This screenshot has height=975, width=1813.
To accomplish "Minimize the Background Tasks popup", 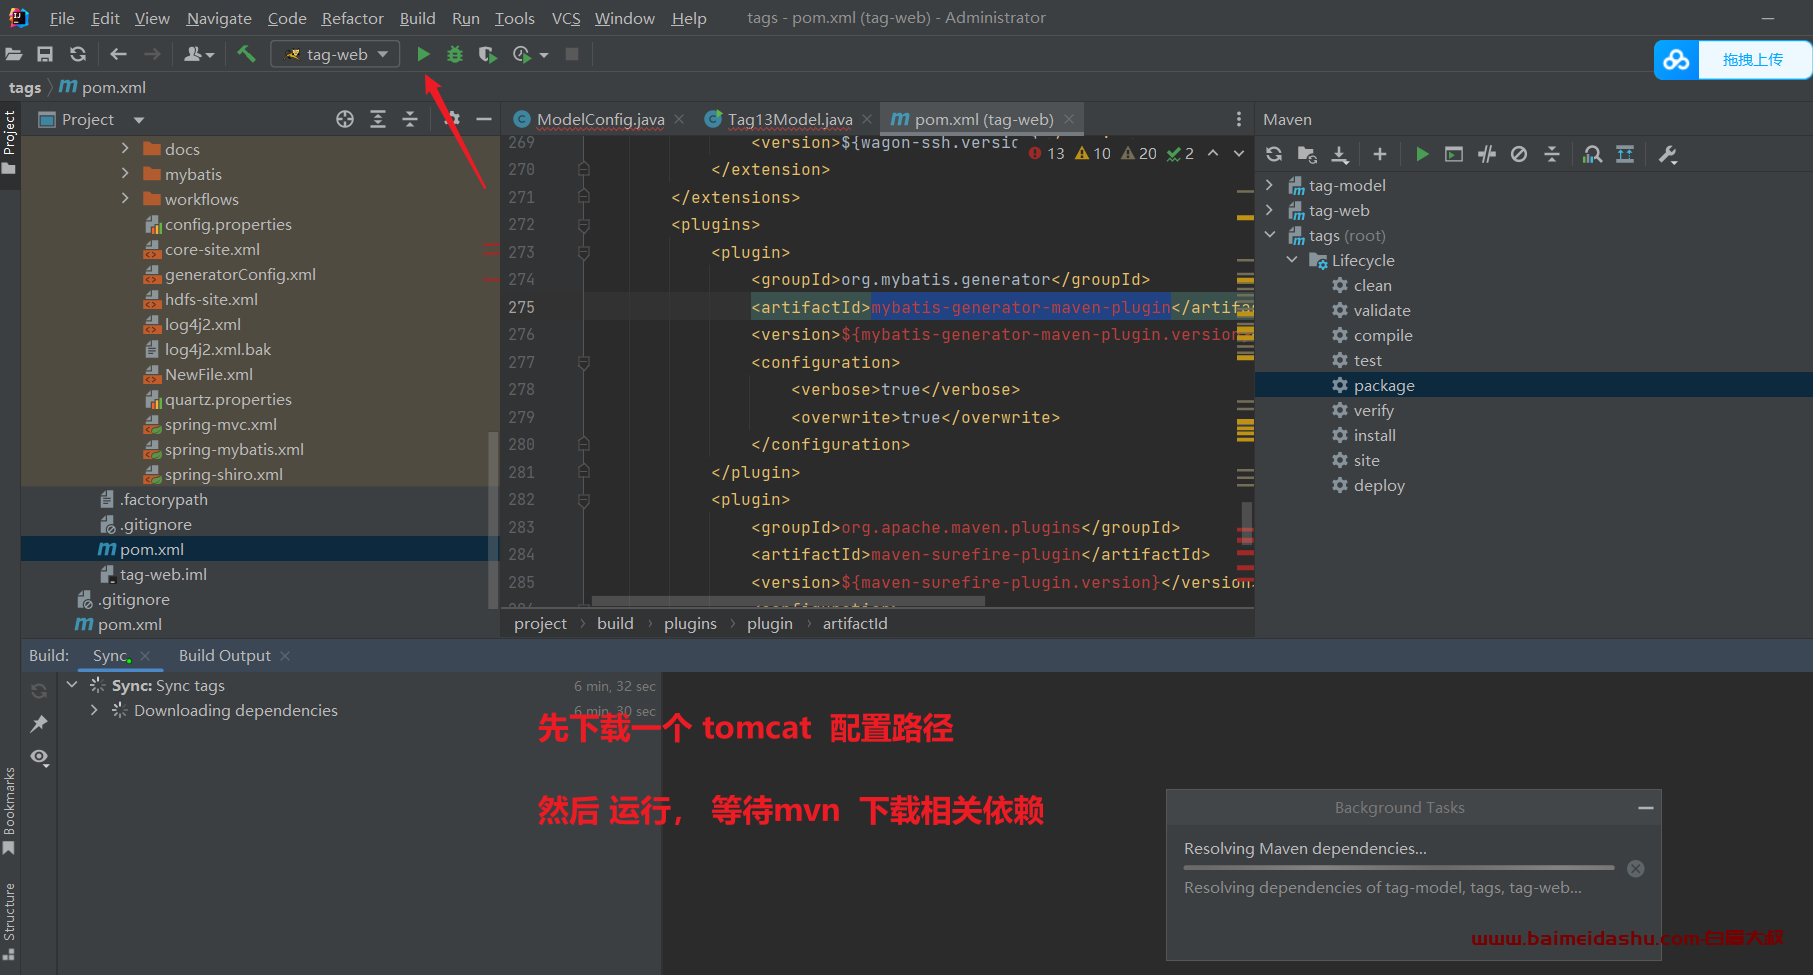I will click(1646, 808).
